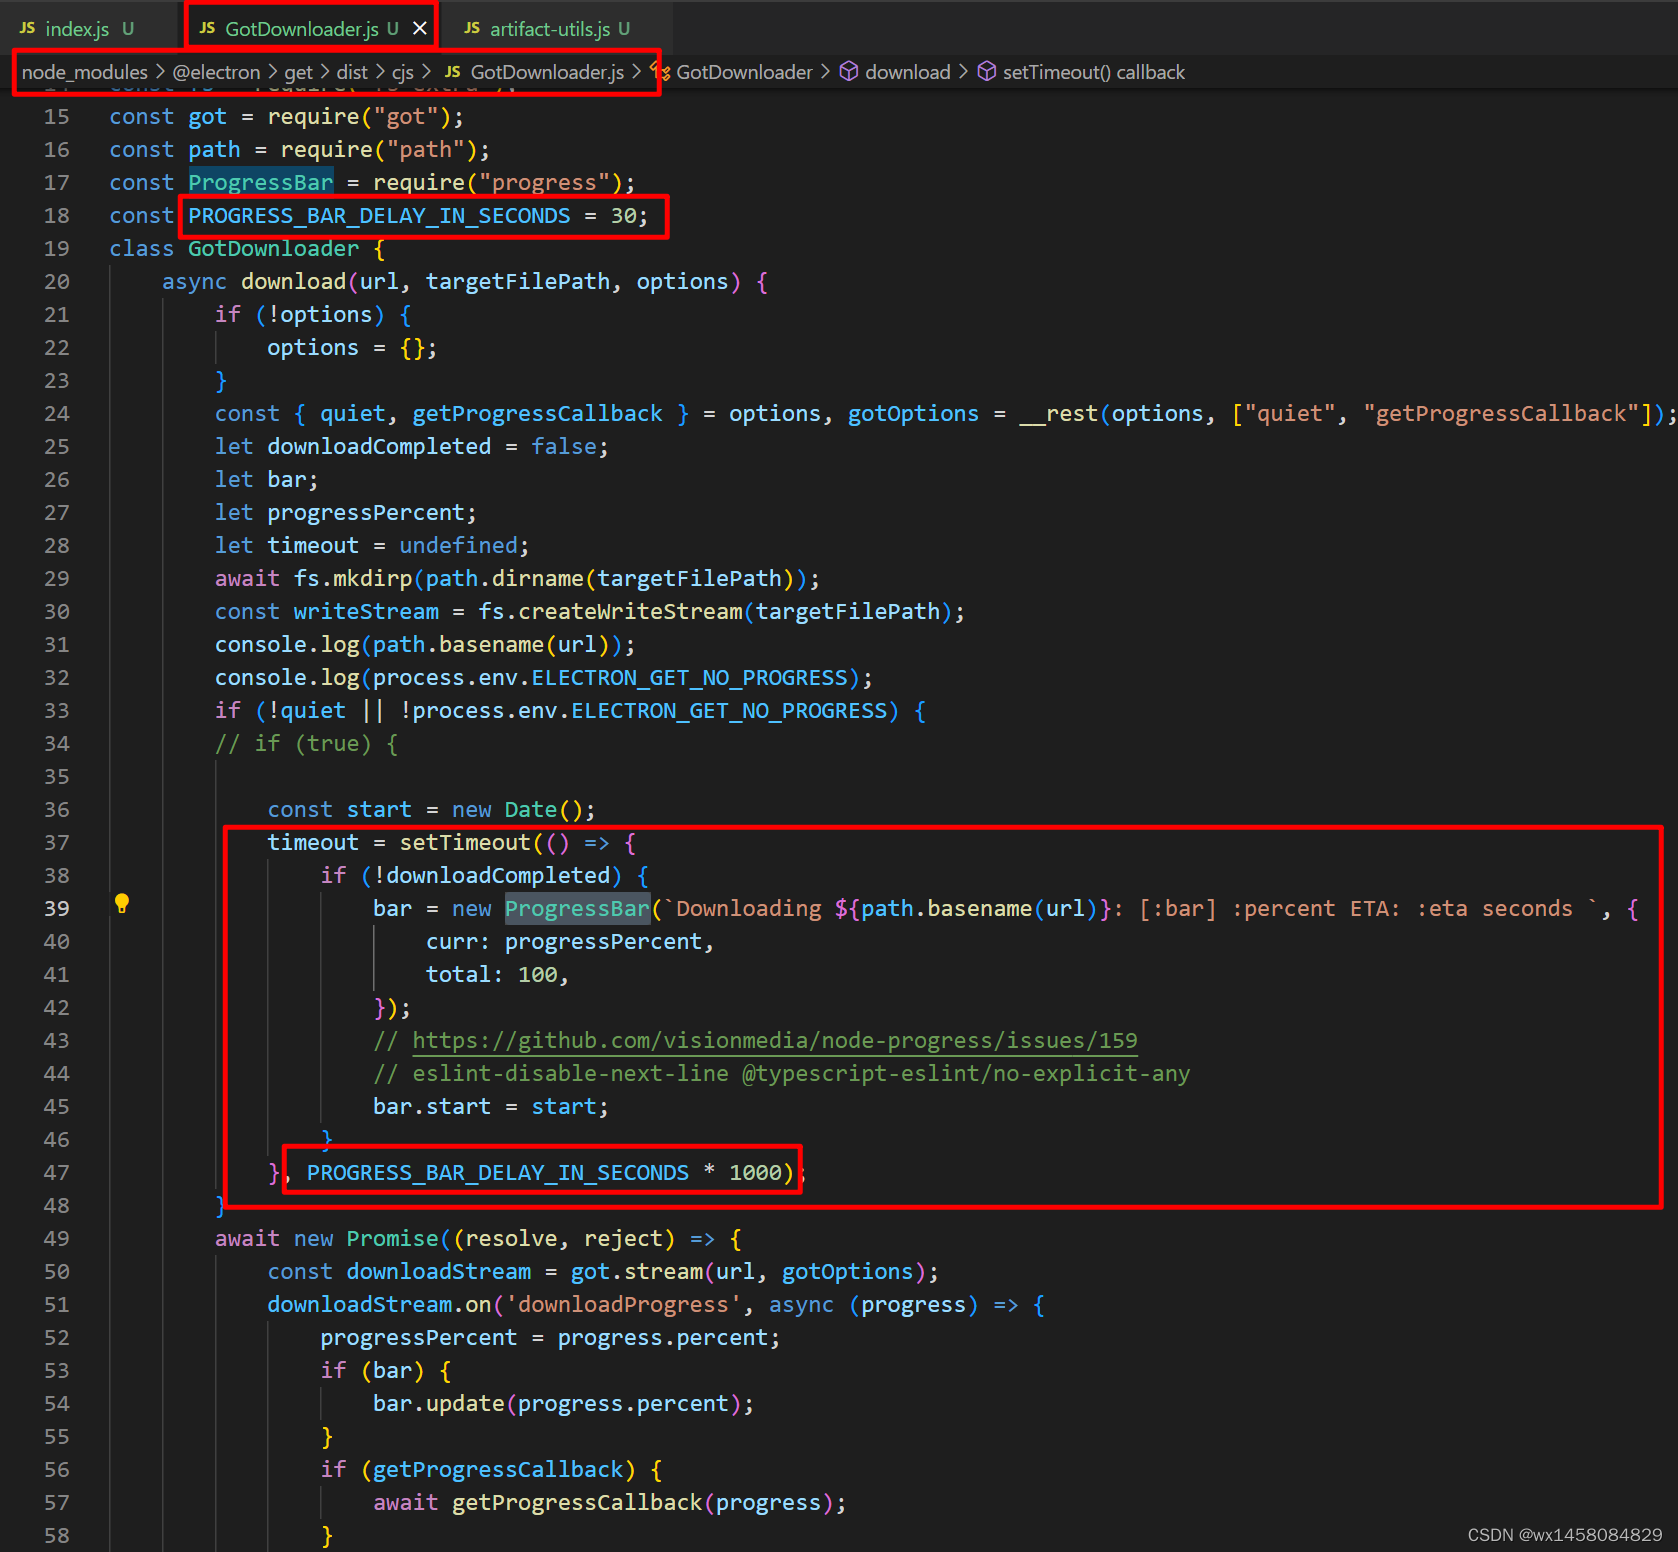Click 'getProgressCallback(progress)' on line 57

(x=642, y=1503)
